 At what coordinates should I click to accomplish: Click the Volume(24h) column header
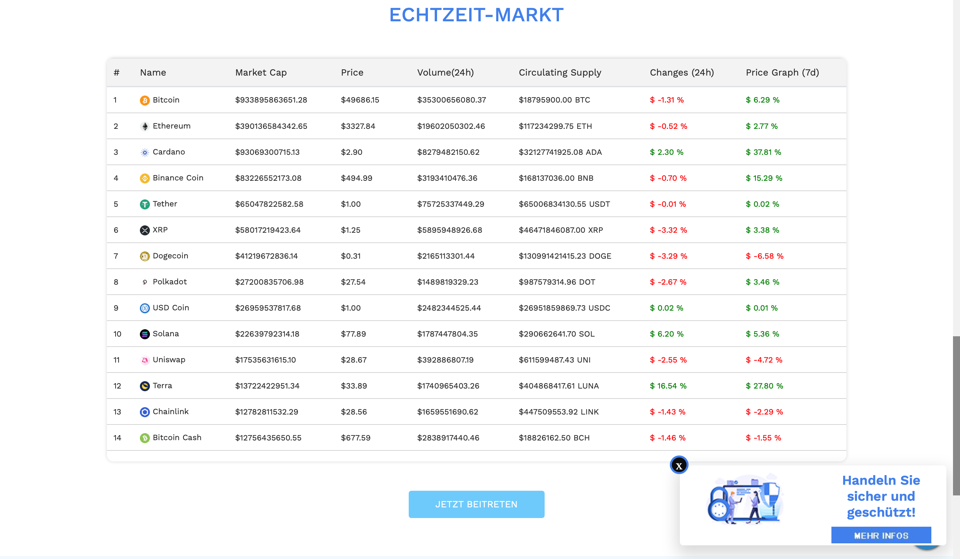(445, 72)
